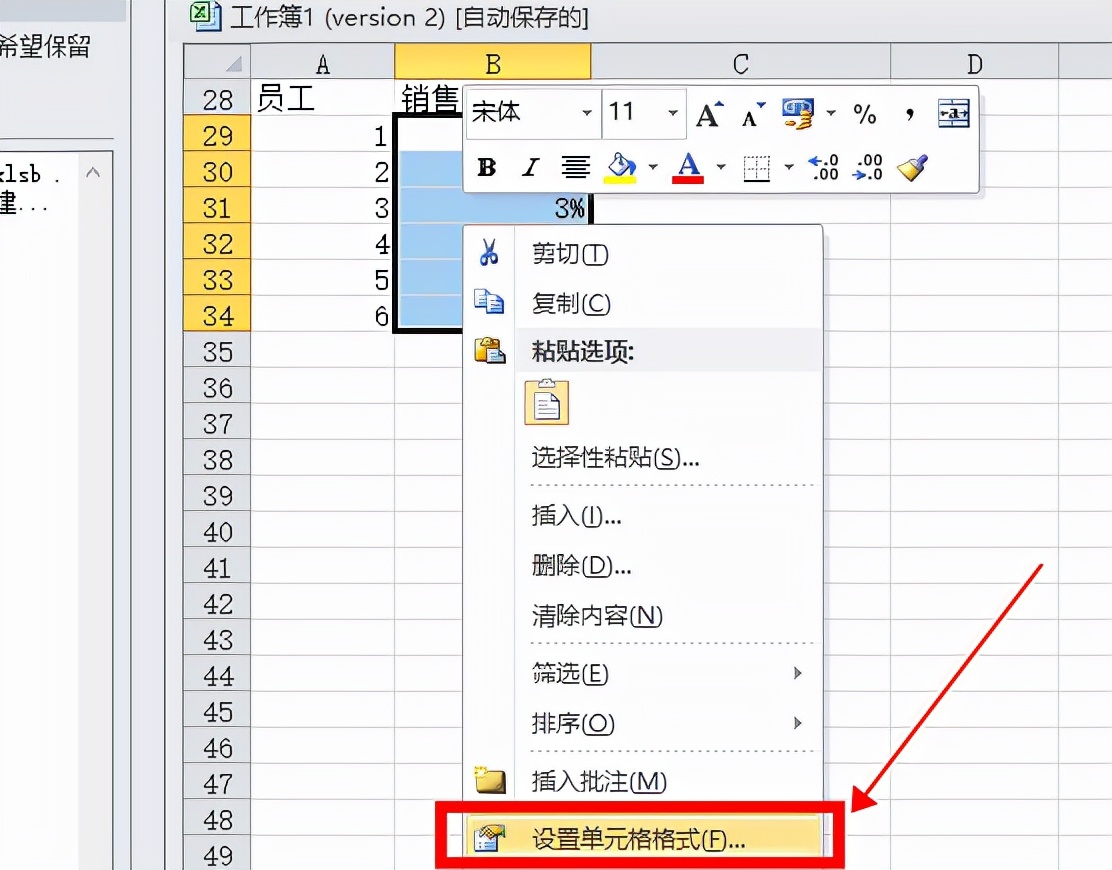The height and width of the screenshot is (870, 1112).
Task: Click the copy pages icon
Action: click(x=489, y=301)
